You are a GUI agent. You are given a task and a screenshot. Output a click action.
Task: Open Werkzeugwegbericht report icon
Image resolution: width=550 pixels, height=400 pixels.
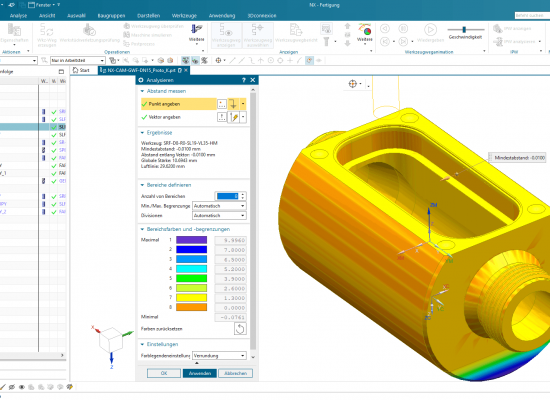[295, 30]
